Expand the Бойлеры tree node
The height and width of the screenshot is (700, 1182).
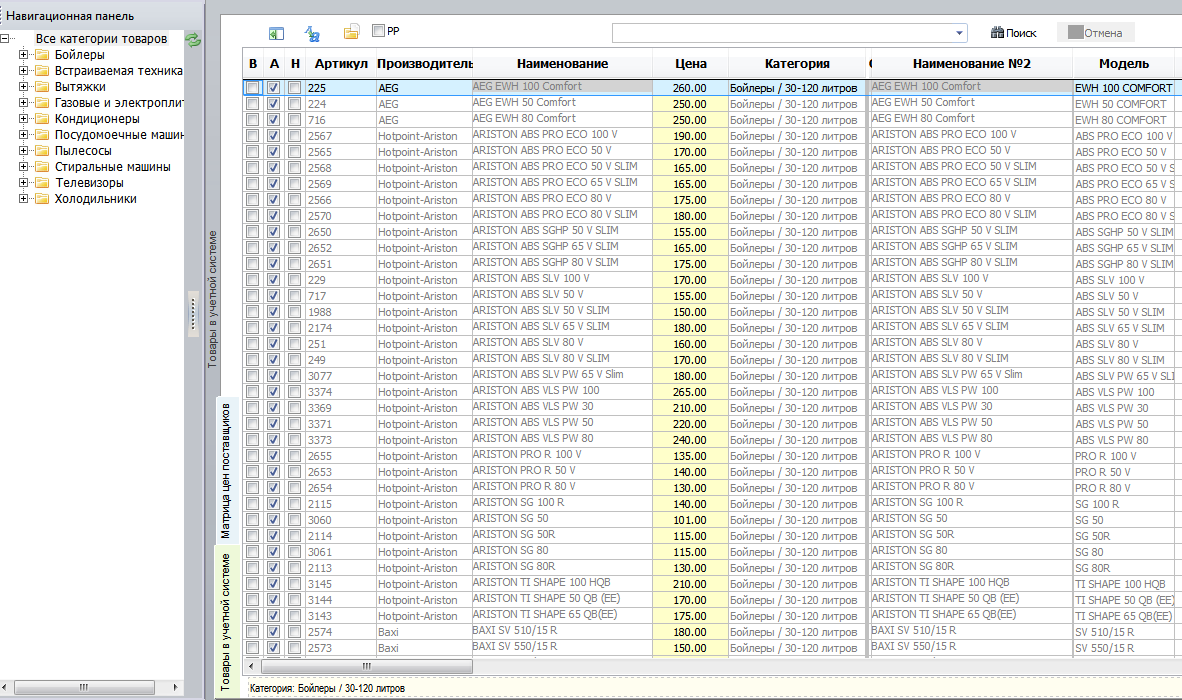click(23, 54)
